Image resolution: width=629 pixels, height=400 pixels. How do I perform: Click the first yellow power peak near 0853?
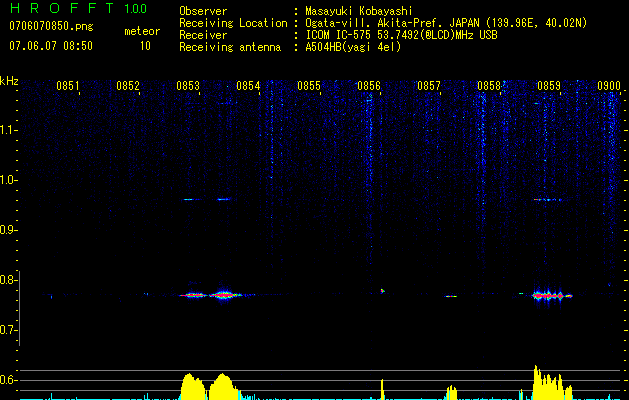[193, 386]
